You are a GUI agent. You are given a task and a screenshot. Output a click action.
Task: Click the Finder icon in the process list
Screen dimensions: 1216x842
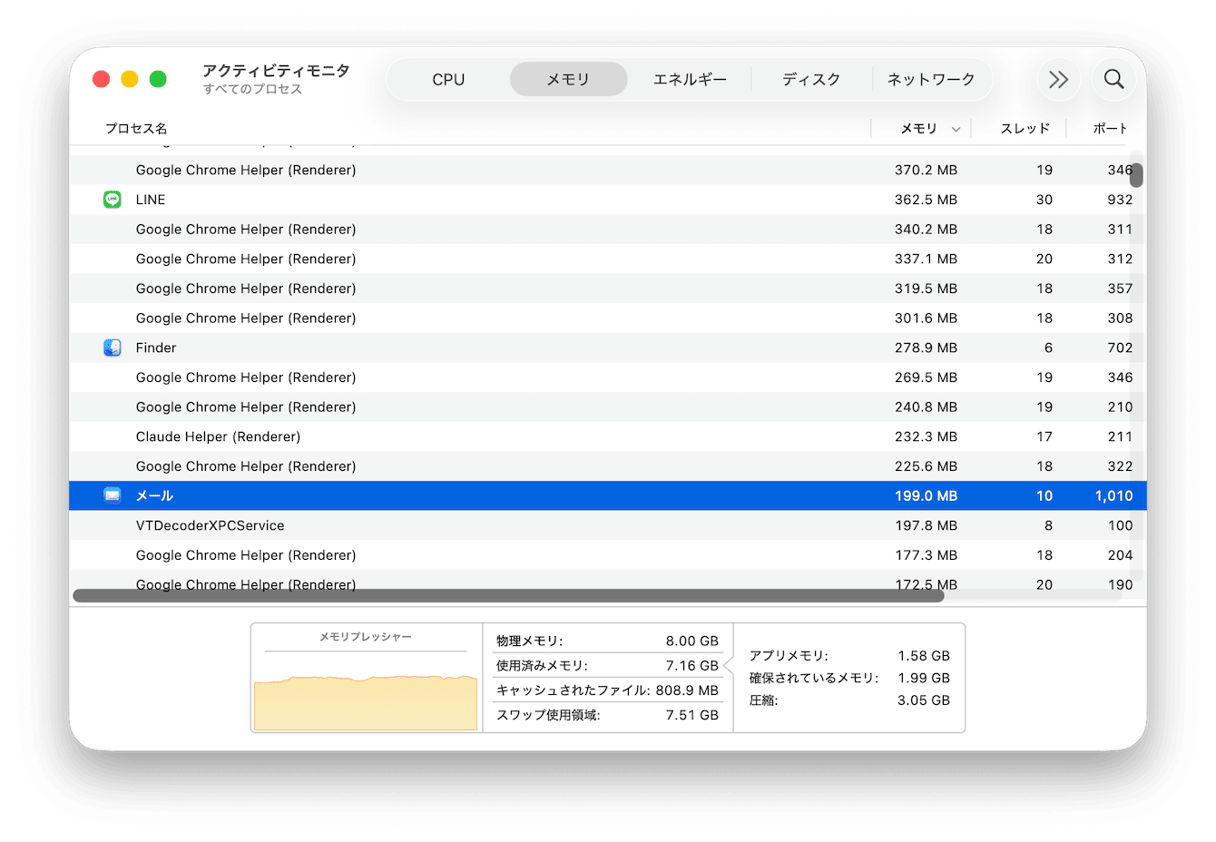(x=112, y=347)
